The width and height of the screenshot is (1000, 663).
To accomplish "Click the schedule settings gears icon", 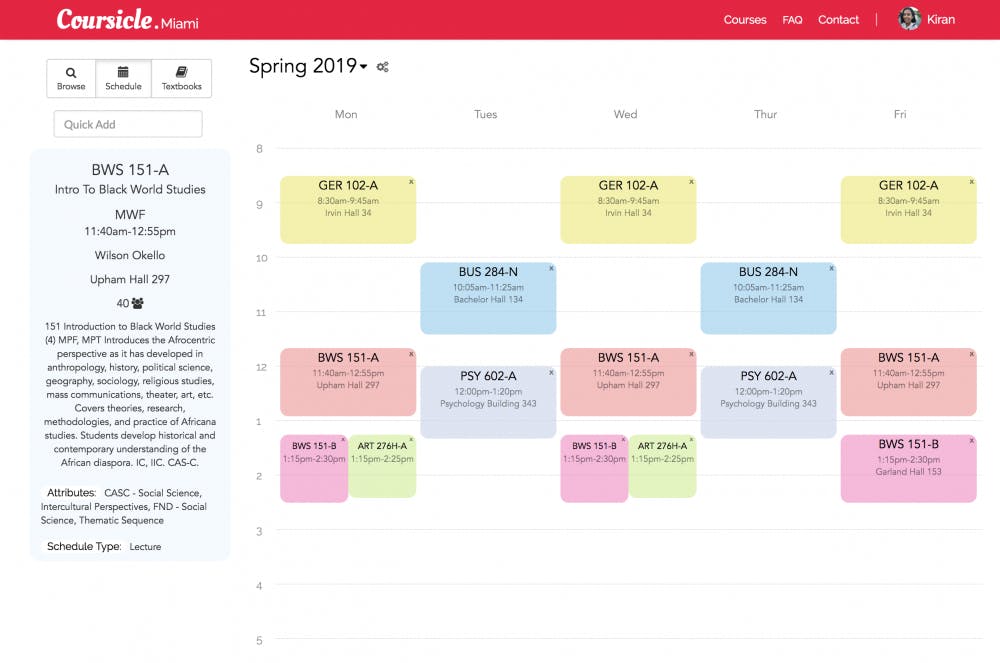I will coord(382,67).
